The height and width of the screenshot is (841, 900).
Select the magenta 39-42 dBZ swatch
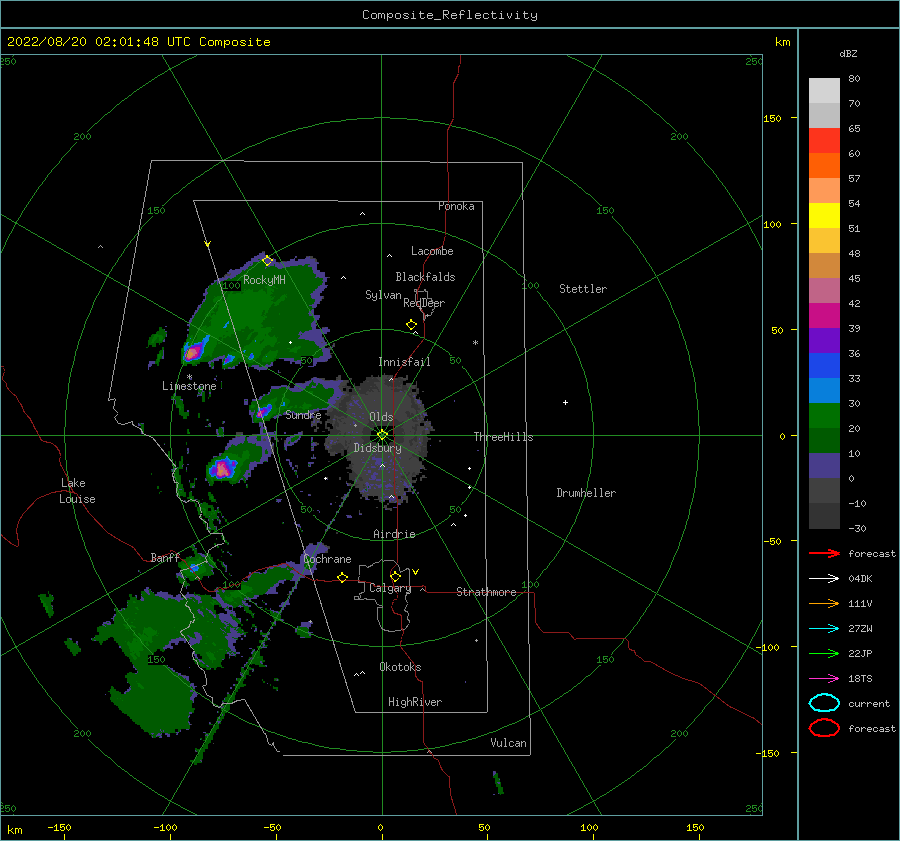click(x=824, y=316)
